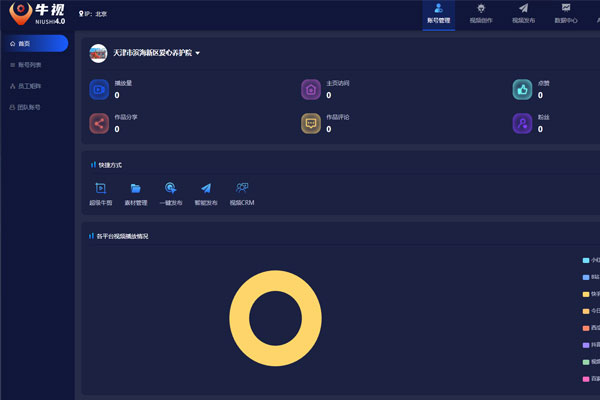Launch the 智能发布 paper plane shortcut

point(206,188)
